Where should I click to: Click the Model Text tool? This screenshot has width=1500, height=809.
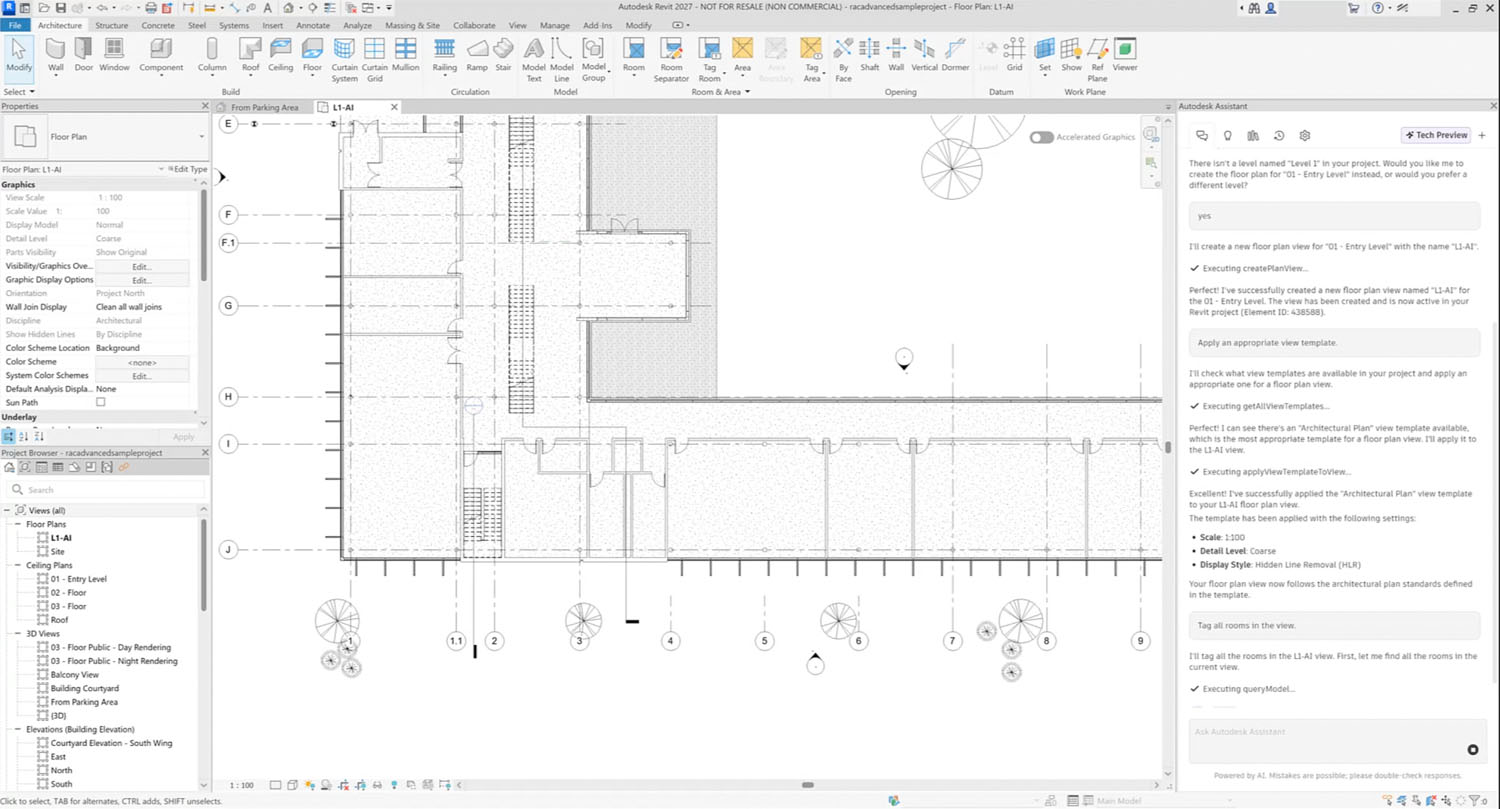534,60
